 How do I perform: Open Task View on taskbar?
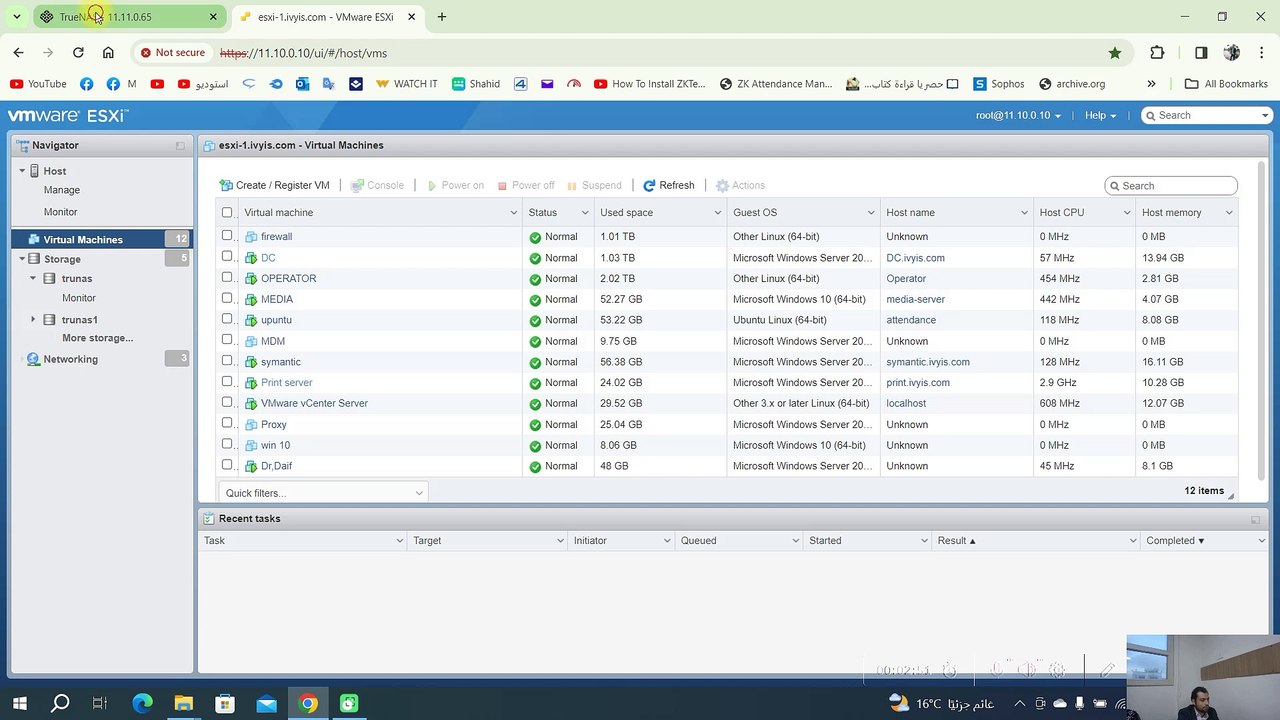(x=99, y=704)
